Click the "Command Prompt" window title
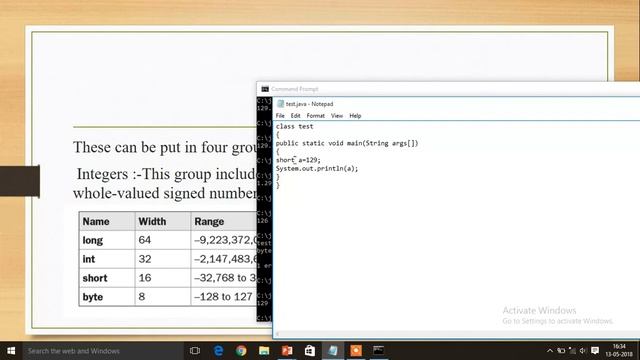 point(295,89)
